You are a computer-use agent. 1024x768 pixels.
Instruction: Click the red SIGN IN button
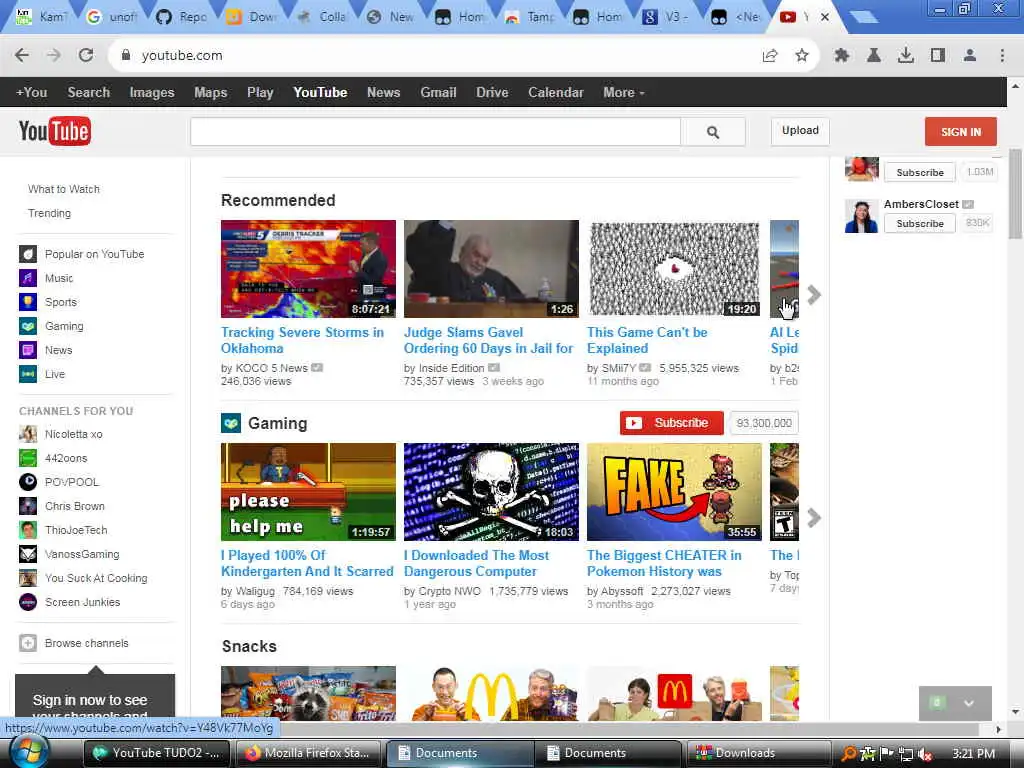pos(961,132)
